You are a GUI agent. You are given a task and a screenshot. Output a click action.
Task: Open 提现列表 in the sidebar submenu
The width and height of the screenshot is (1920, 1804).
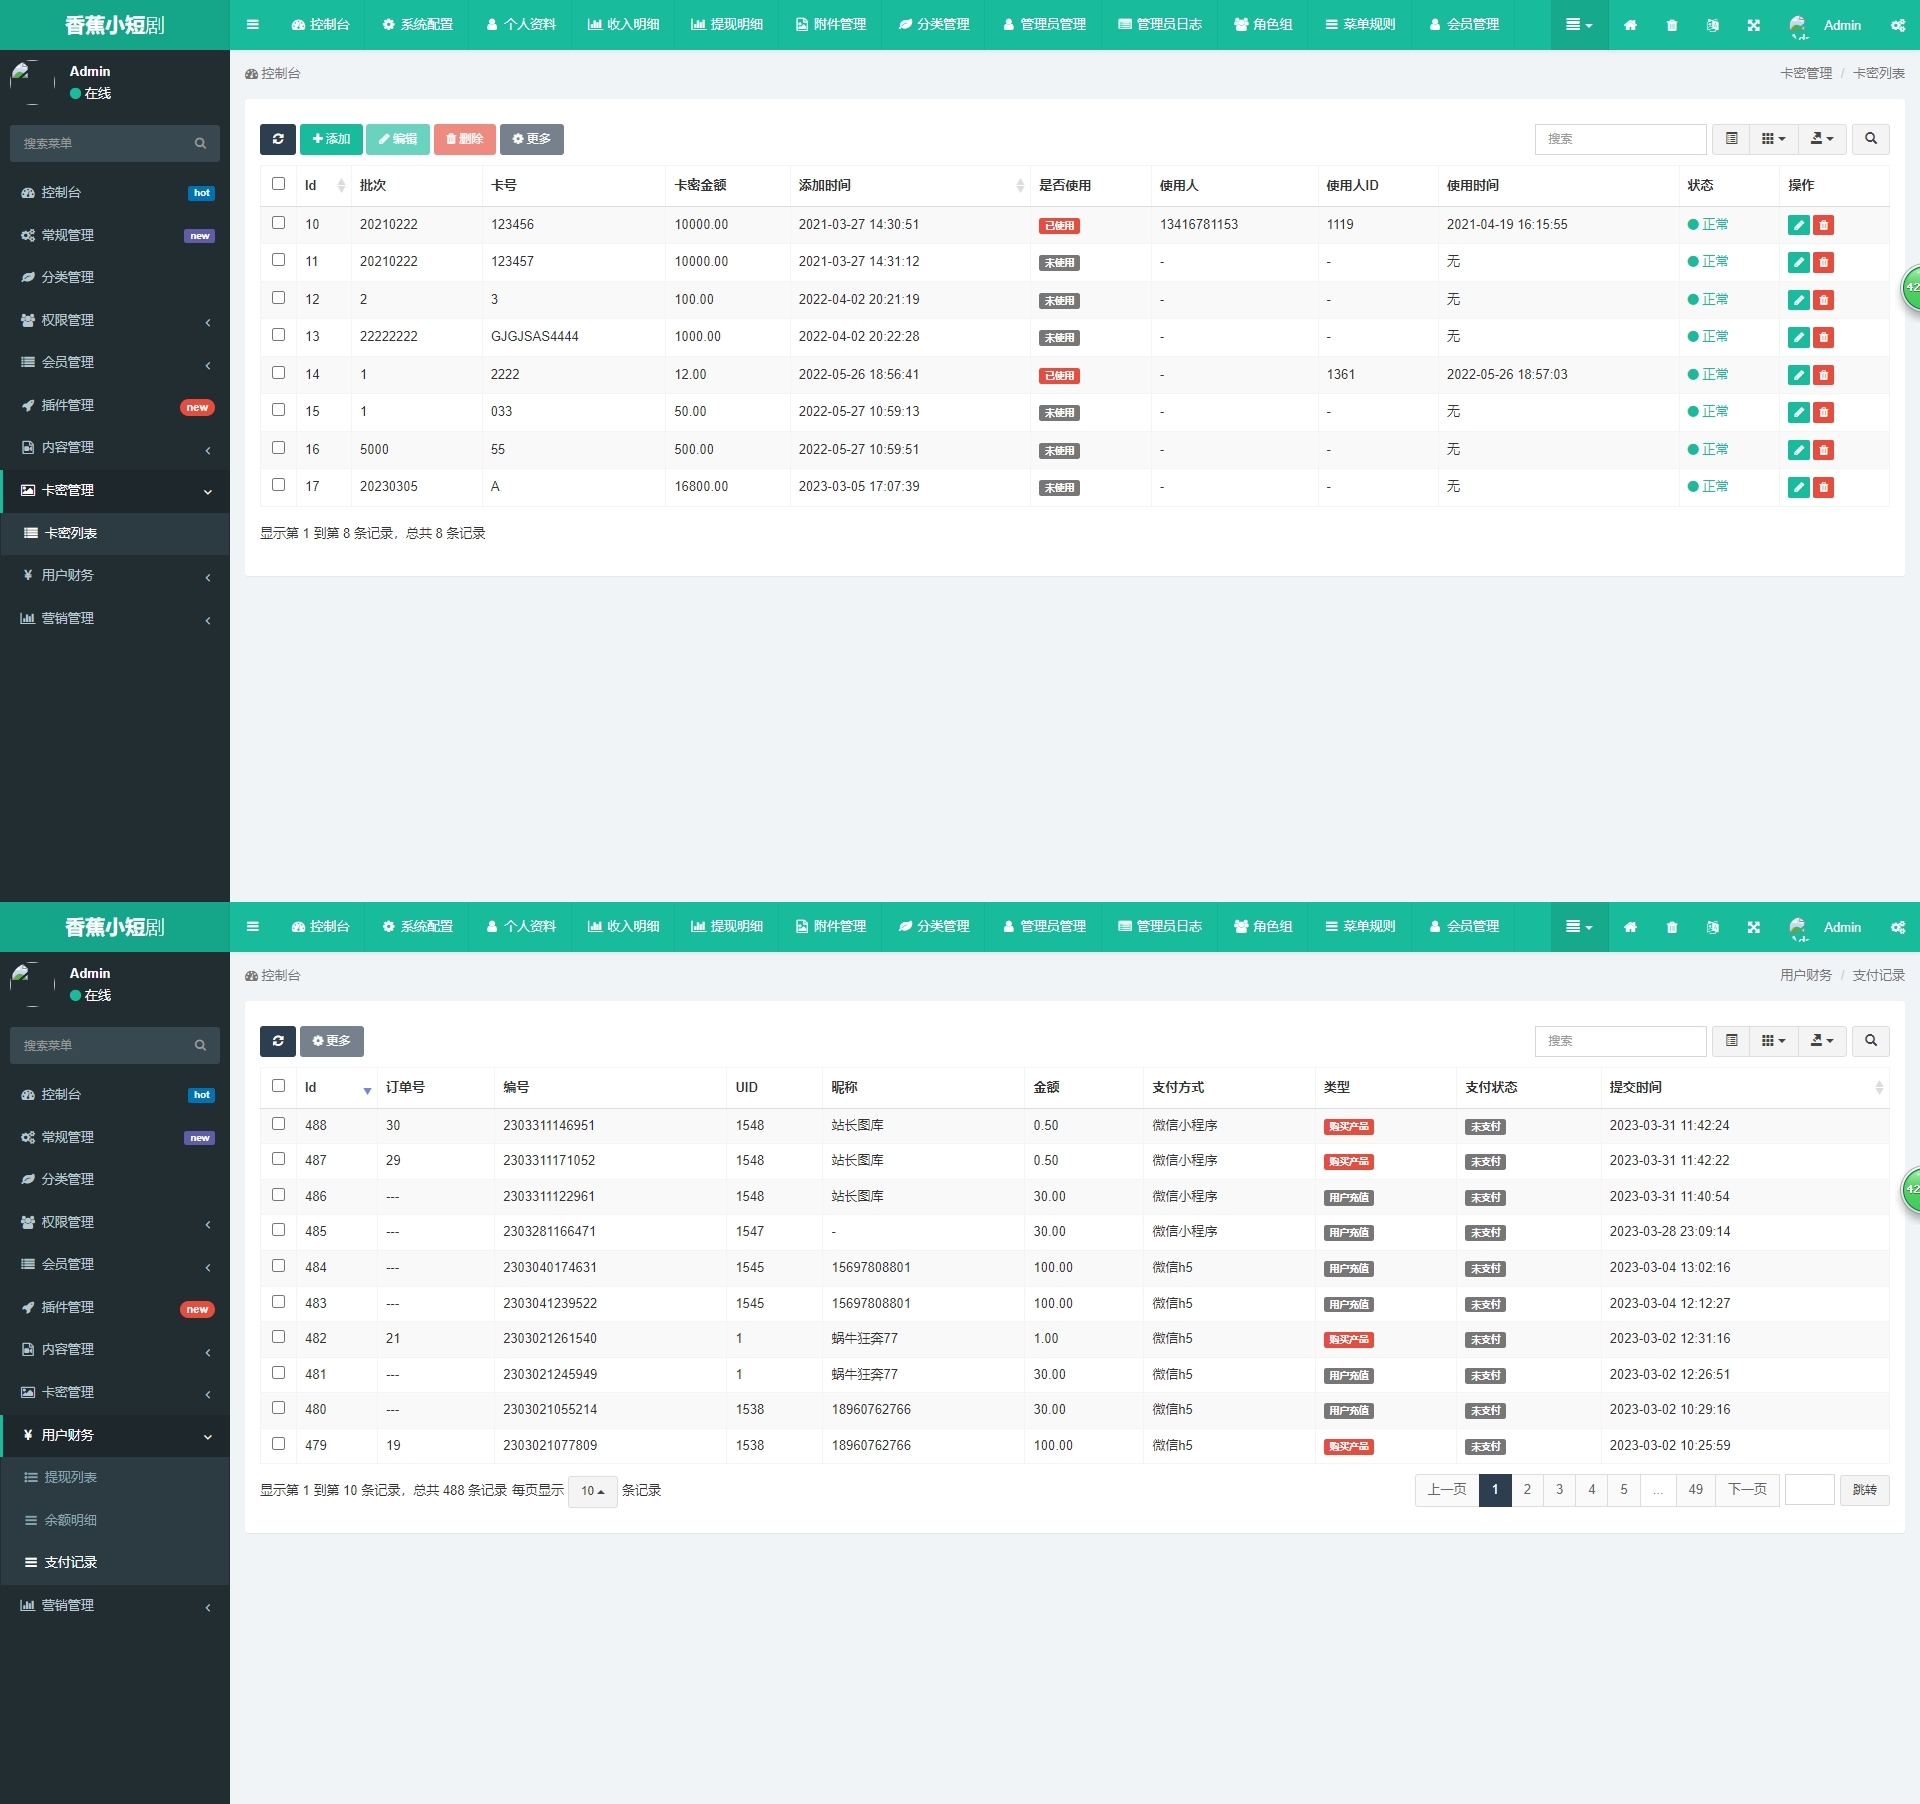point(70,1478)
